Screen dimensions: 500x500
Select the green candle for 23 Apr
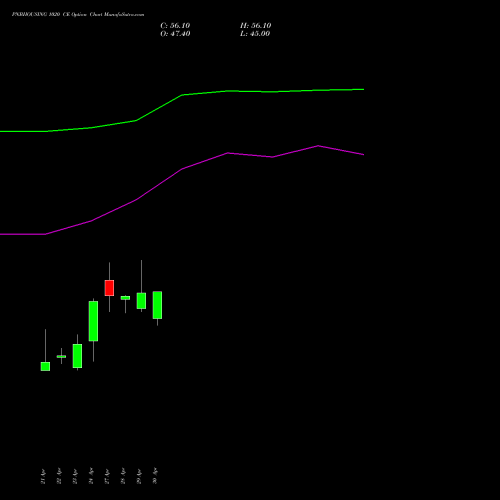coord(77,356)
